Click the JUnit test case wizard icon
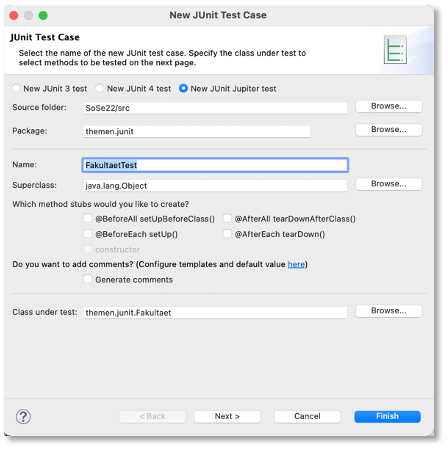448x450 pixels. (x=395, y=50)
